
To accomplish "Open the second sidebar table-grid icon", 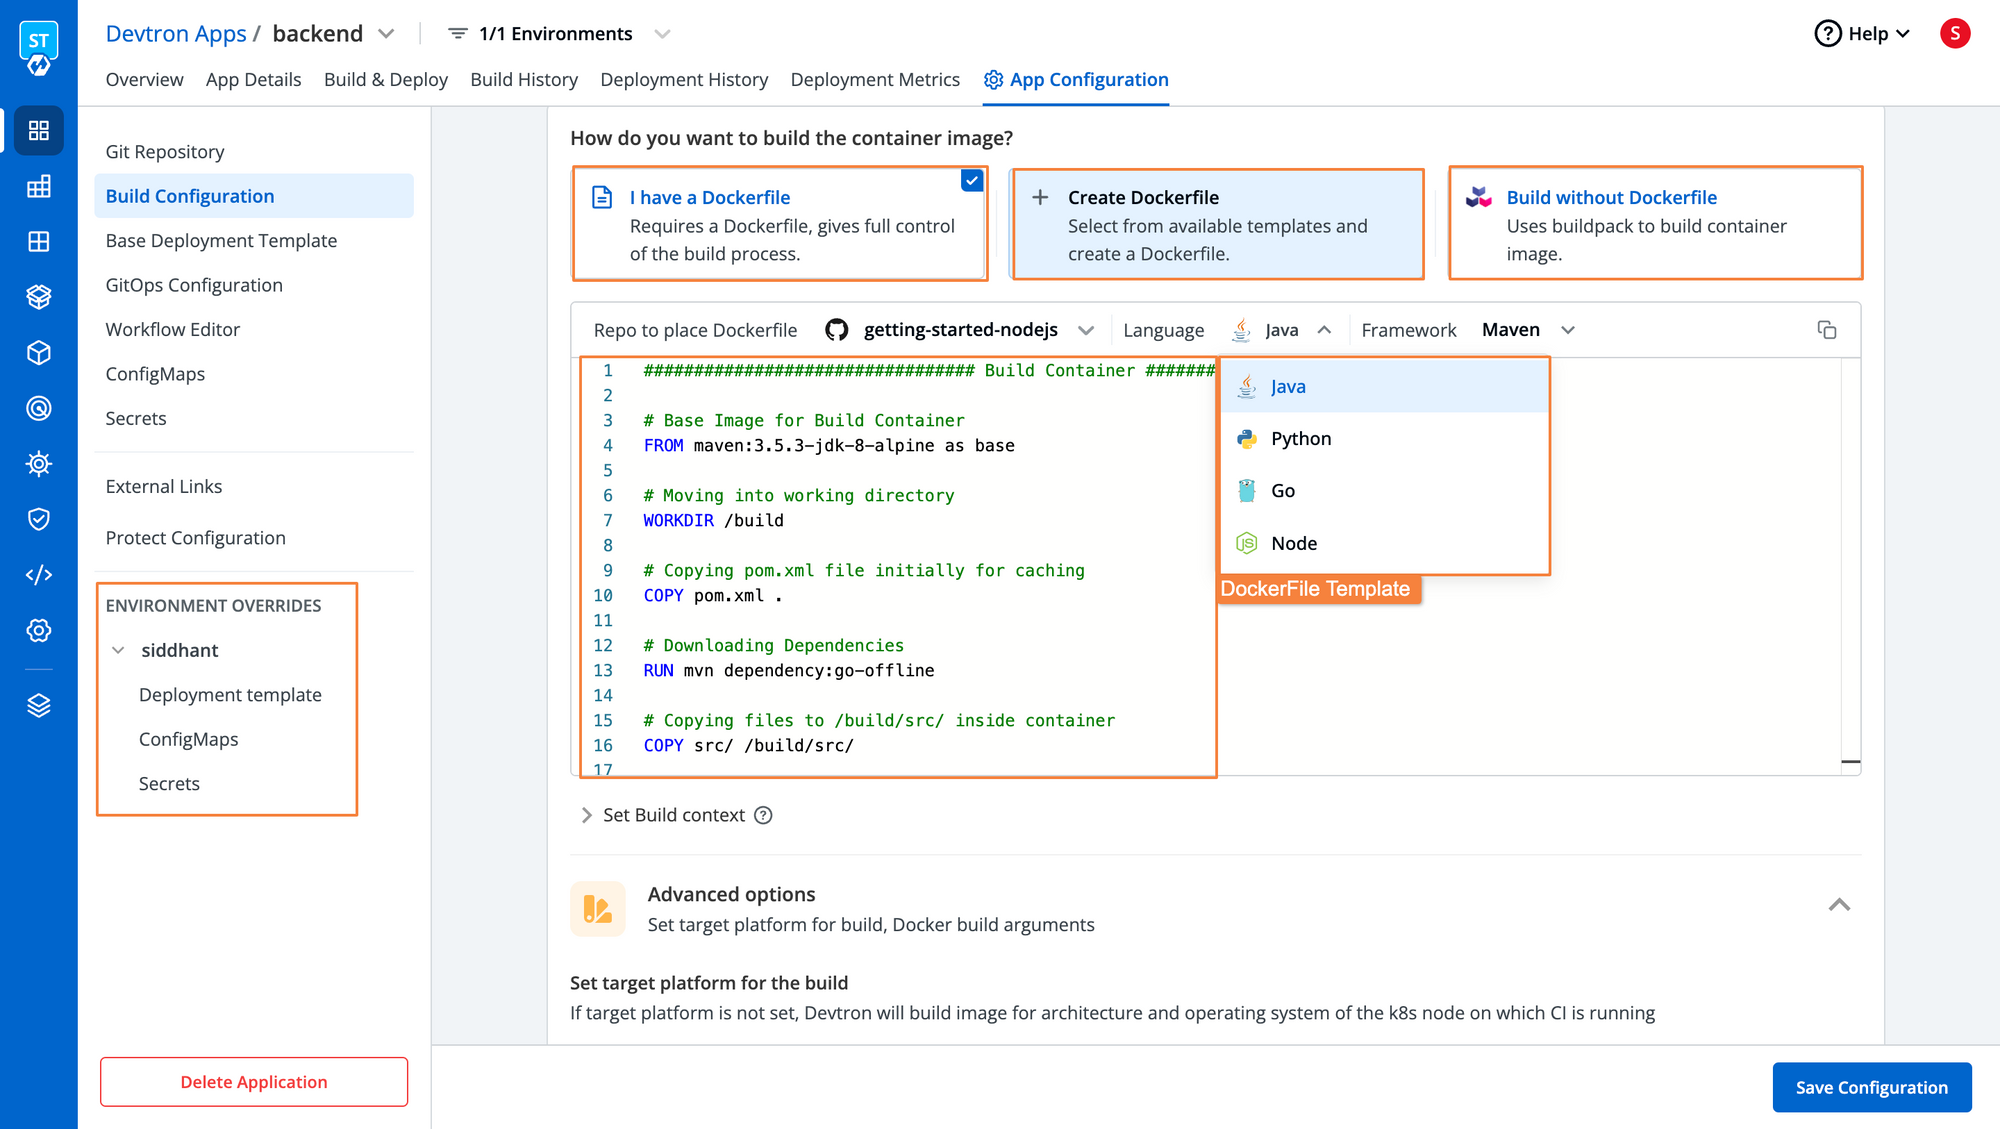I will coord(39,186).
